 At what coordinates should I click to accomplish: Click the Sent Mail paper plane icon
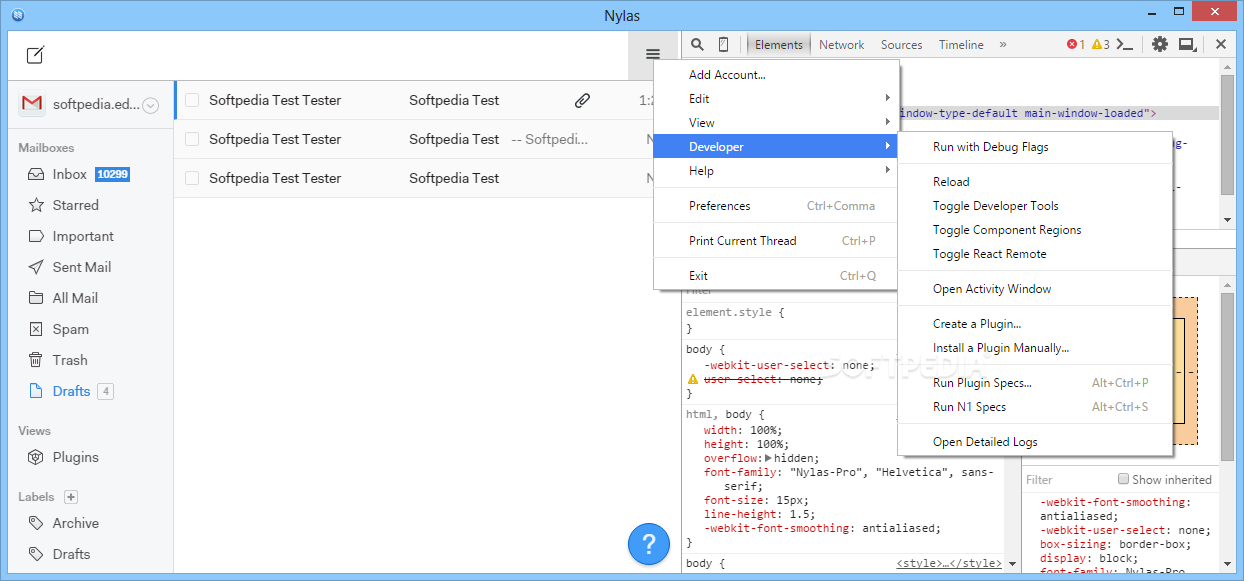(36, 267)
